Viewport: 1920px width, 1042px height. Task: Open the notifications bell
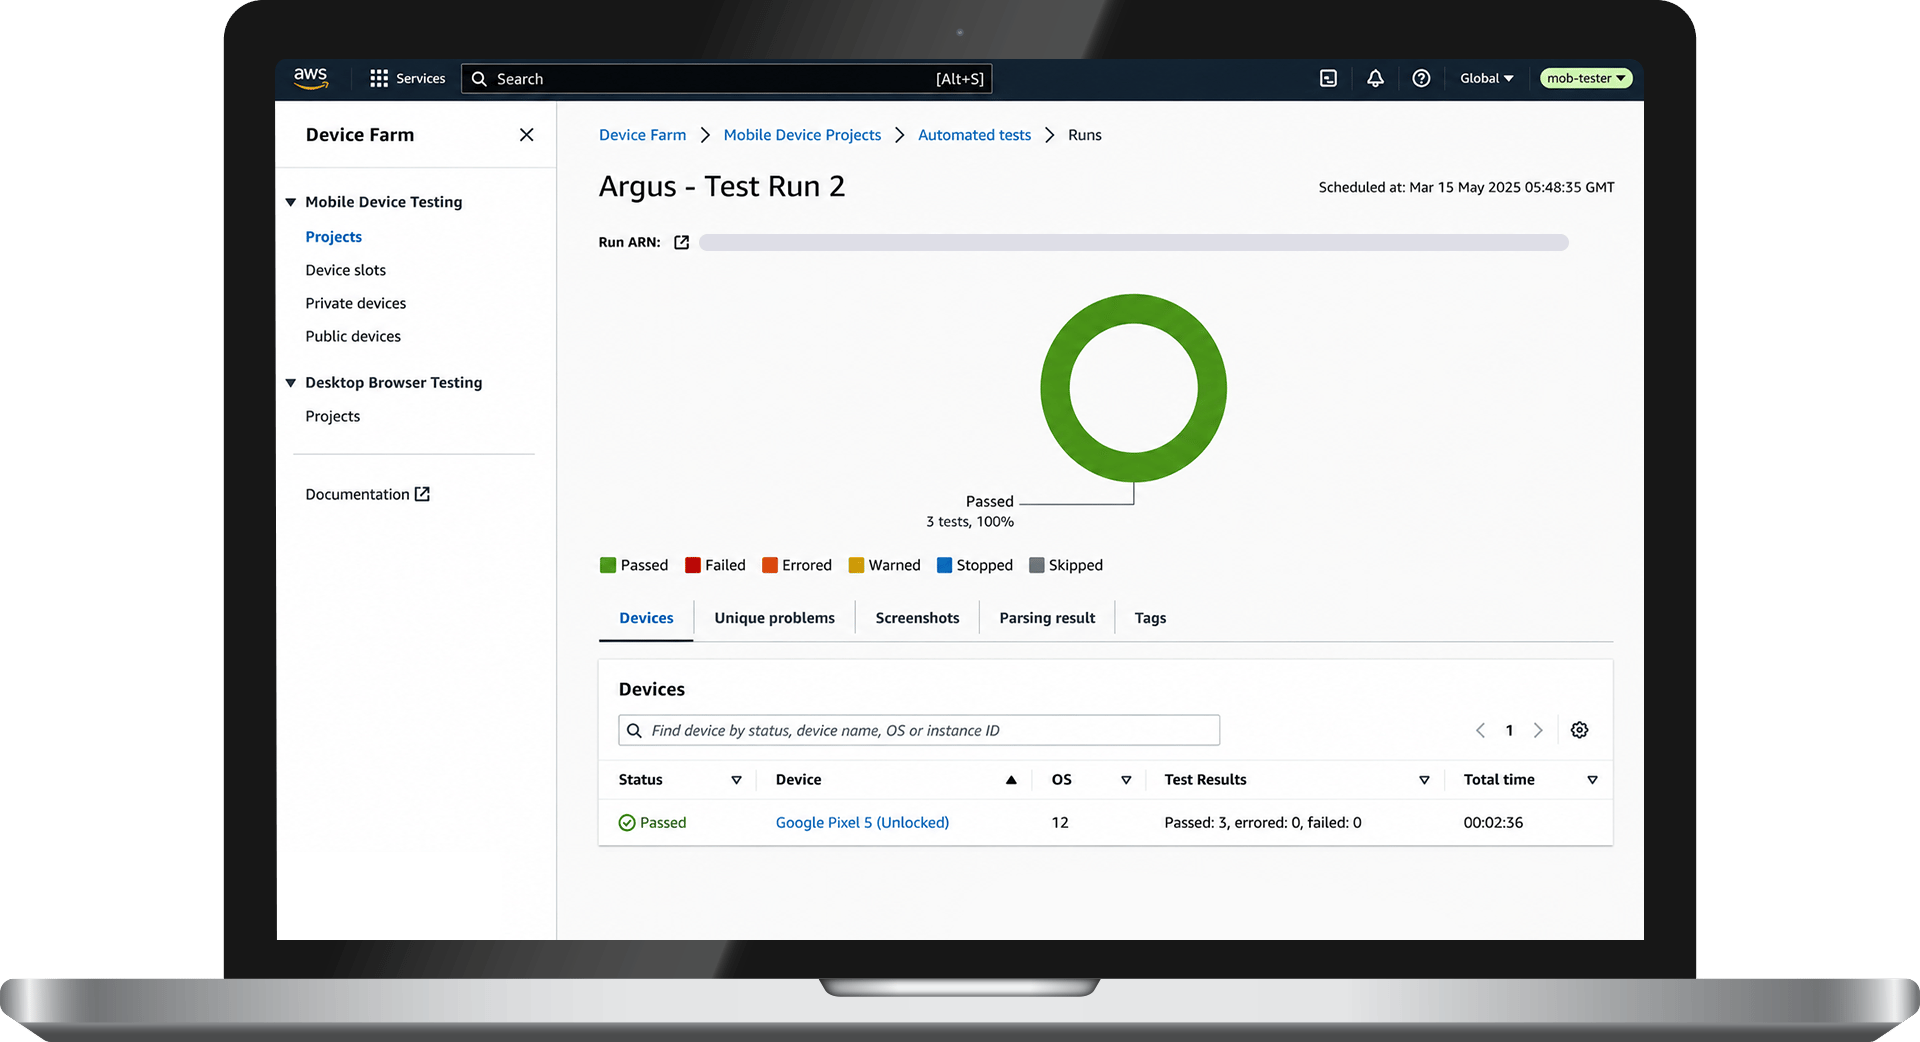[x=1375, y=78]
